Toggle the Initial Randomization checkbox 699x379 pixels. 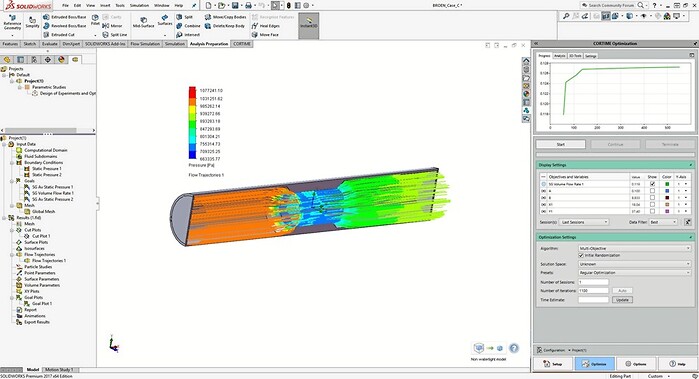click(x=581, y=255)
